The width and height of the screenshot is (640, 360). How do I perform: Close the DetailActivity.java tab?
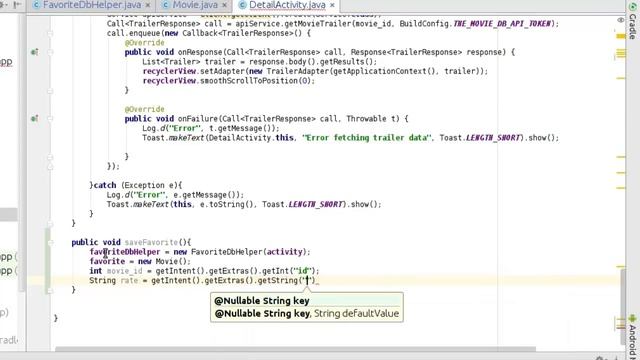332,5
